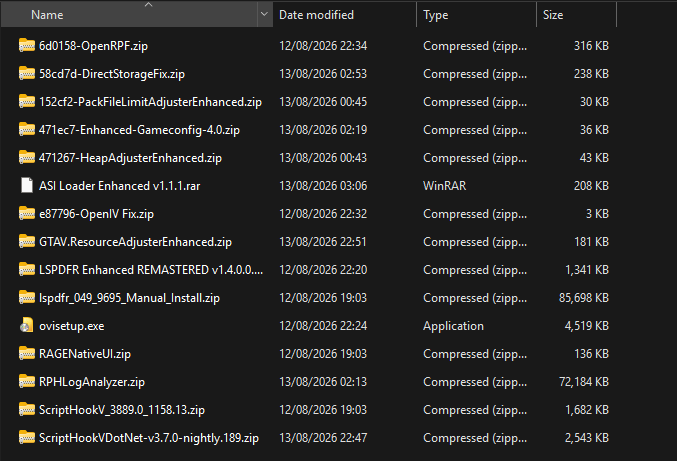Open the Name column filter dropdown arrow
This screenshot has height=461, width=677.
coord(264,14)
